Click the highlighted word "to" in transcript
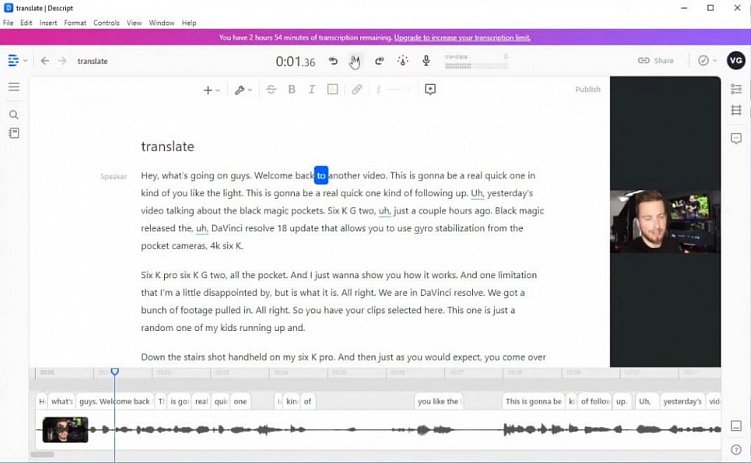 click(321, 175)
